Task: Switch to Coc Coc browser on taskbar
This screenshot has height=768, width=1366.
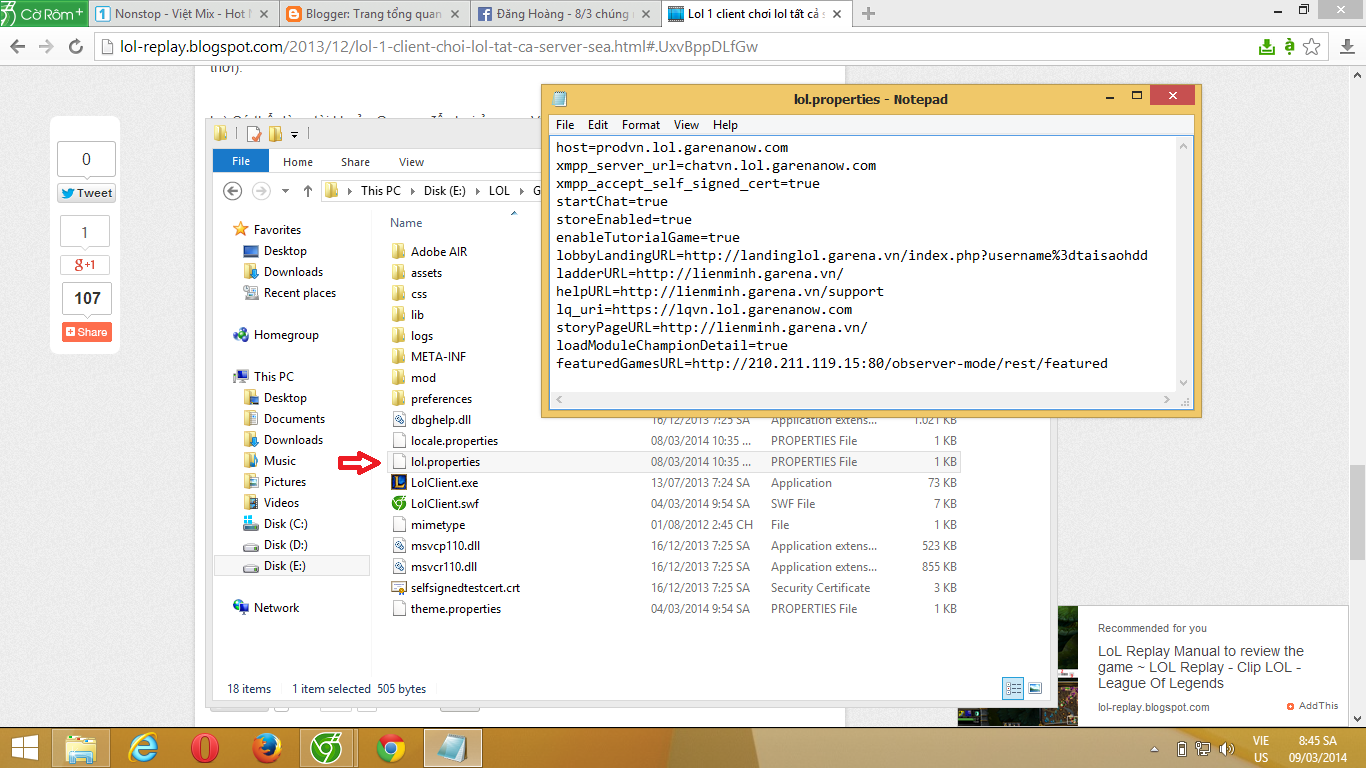Action: 327,748
